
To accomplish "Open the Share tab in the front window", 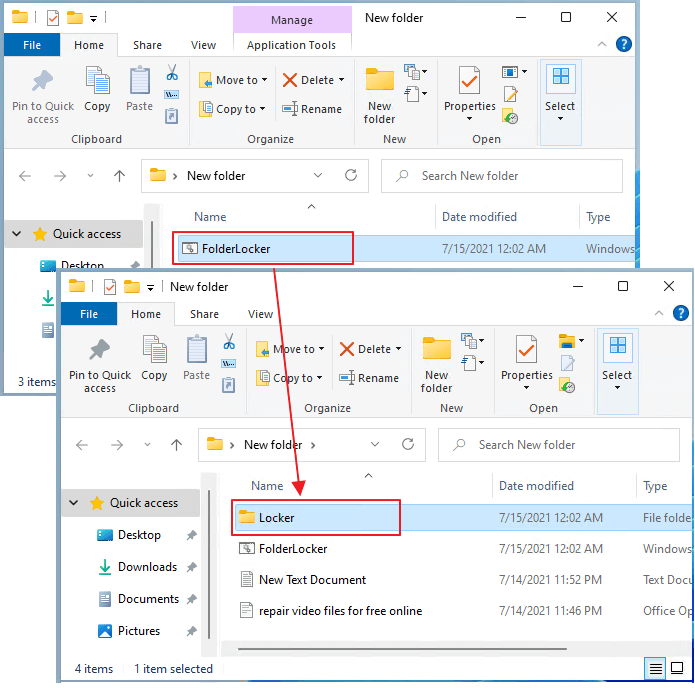I will 204,314.
